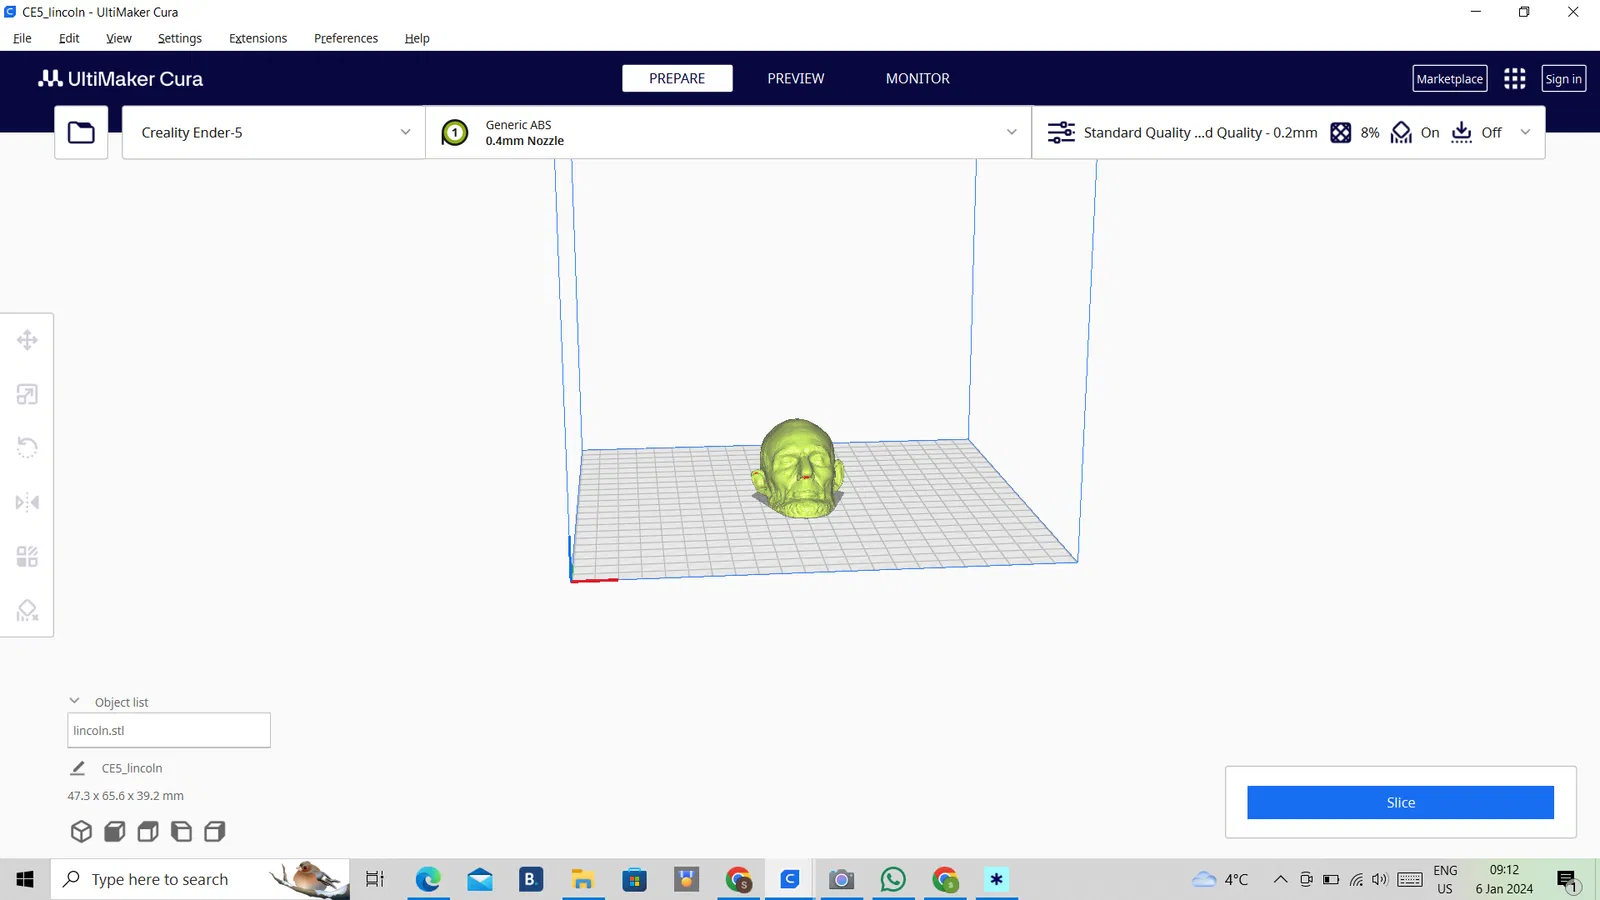1600x900 pixels.
Task: Click the print settings sliders icon
Action: click(1061, 132)
